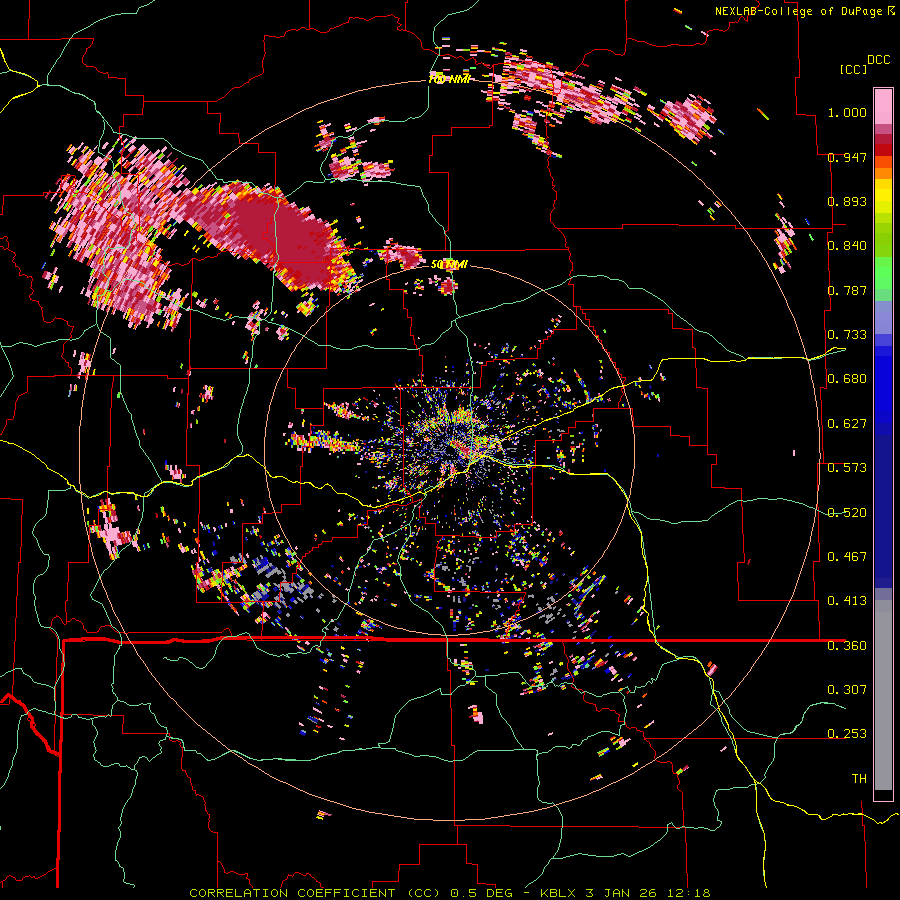Click the 50 NMI range ring label
The width and height of the screenshot is (900, 900).
click(449, 265)
